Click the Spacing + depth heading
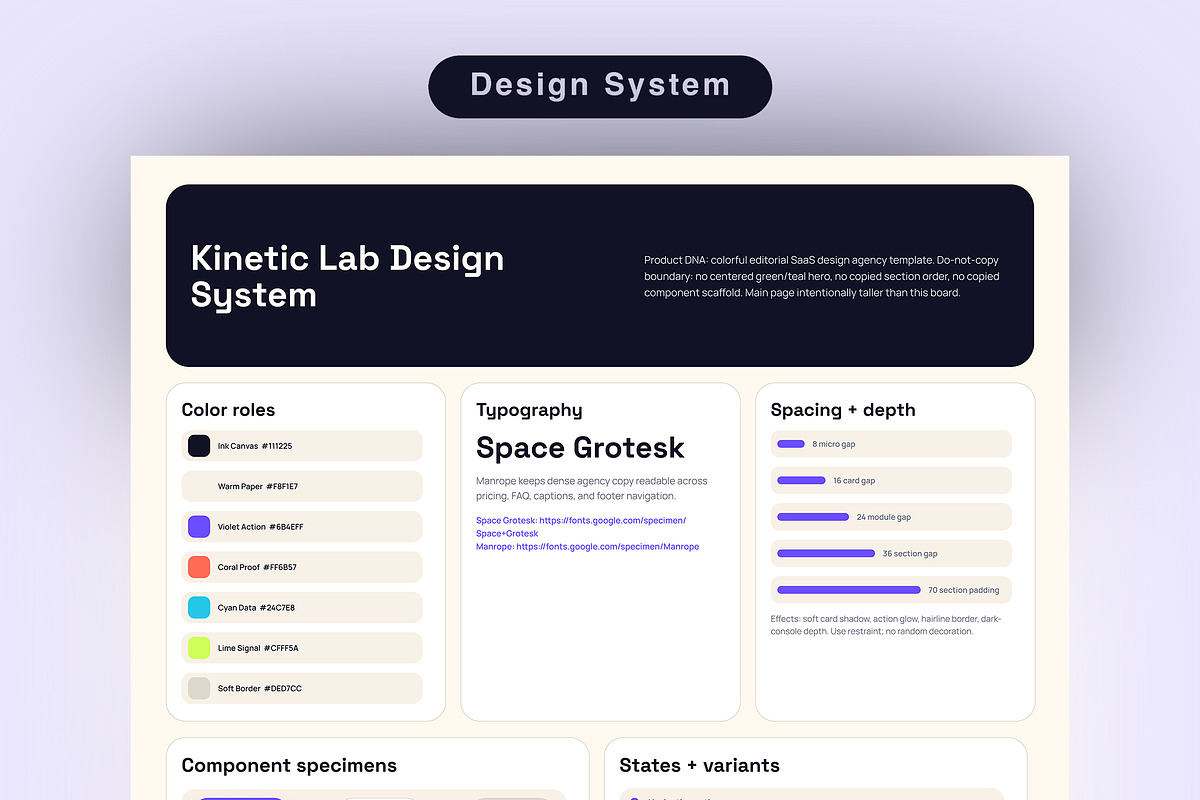 point(843,410)
